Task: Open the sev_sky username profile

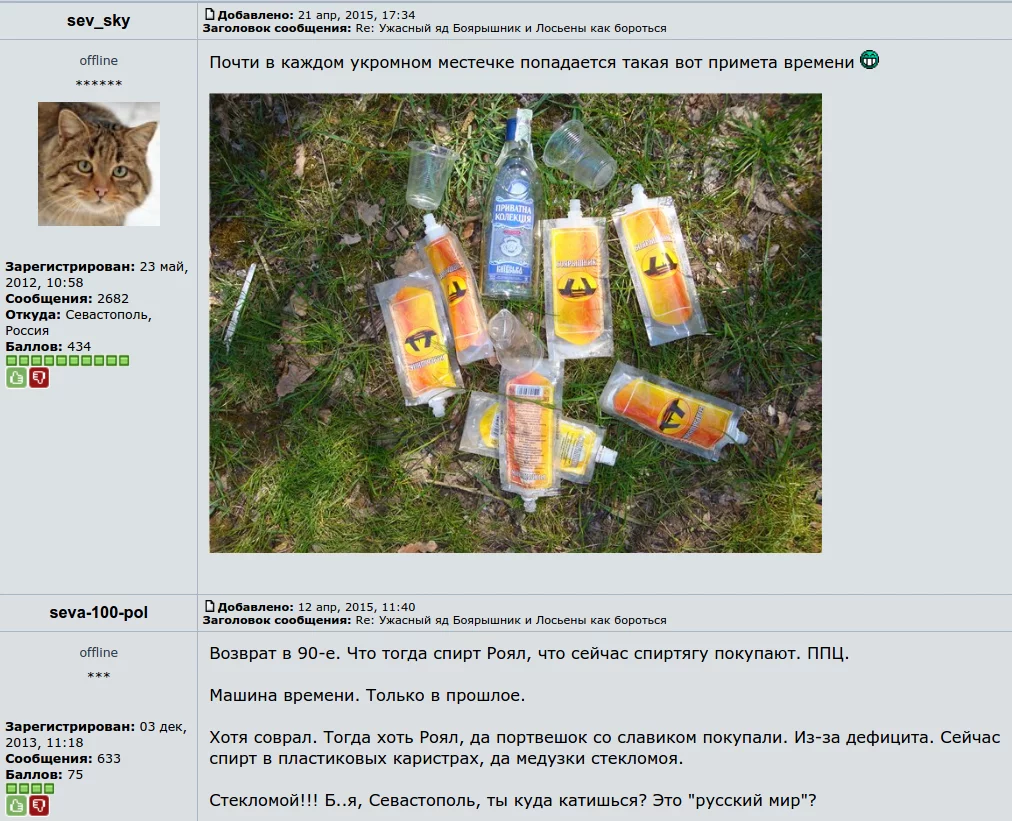Action: [x=99, y=21]
